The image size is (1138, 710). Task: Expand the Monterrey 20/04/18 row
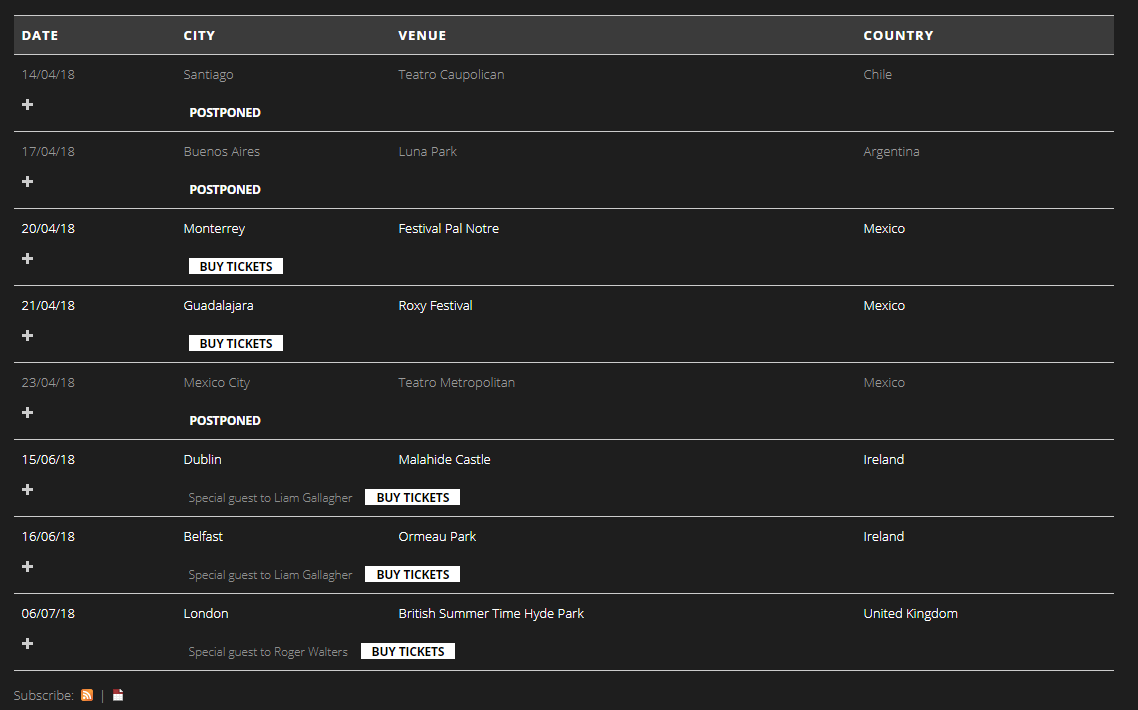(x=28, y=258)
